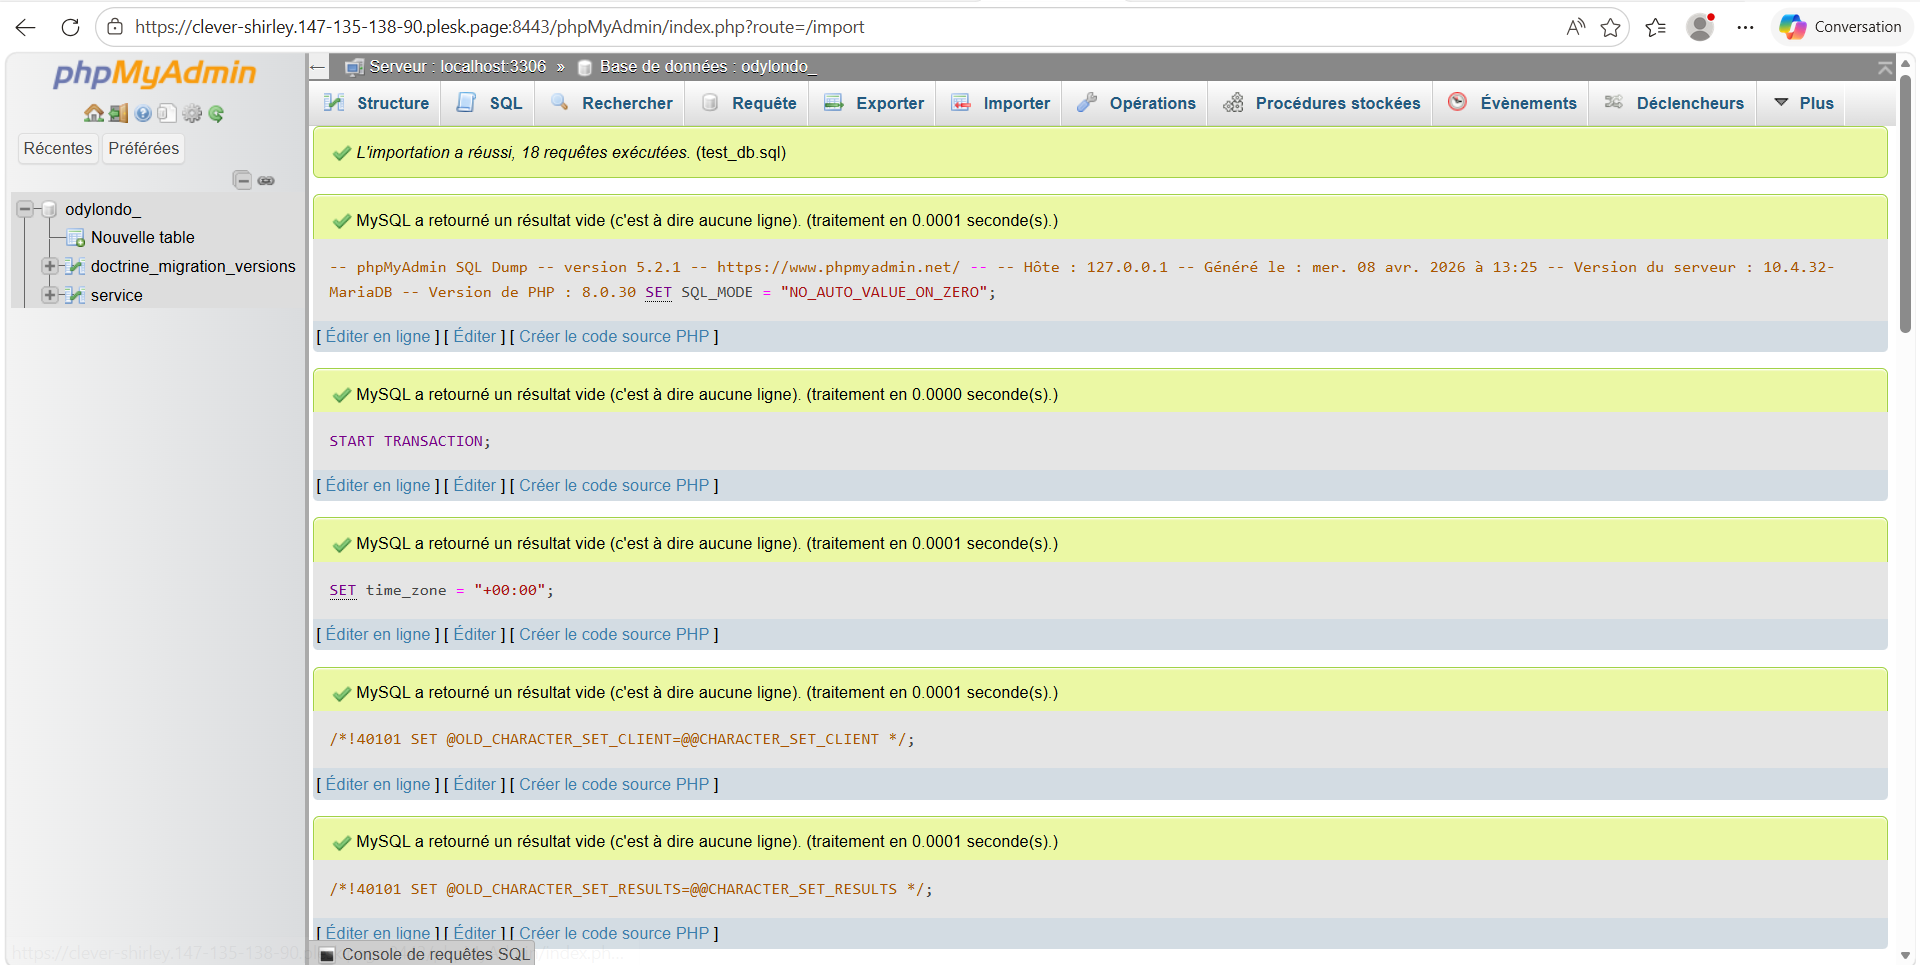1920x965 pixels.
Task: Click Éditer en ligne under START TRANSACTION
Action: tap(378, 485)
